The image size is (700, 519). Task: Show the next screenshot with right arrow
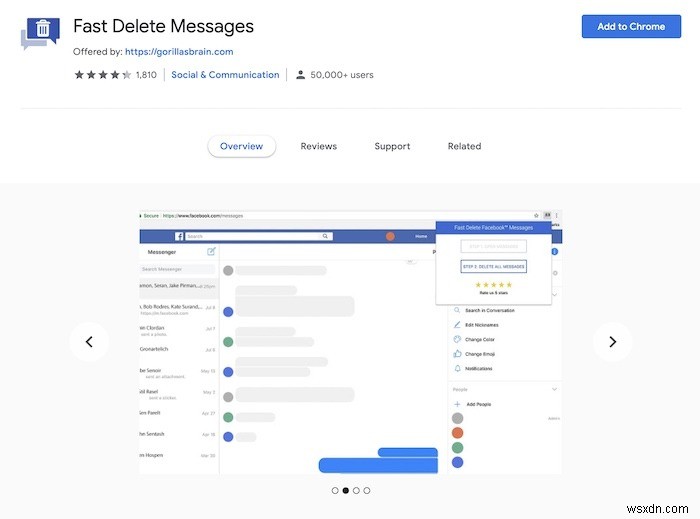[612, 341]
